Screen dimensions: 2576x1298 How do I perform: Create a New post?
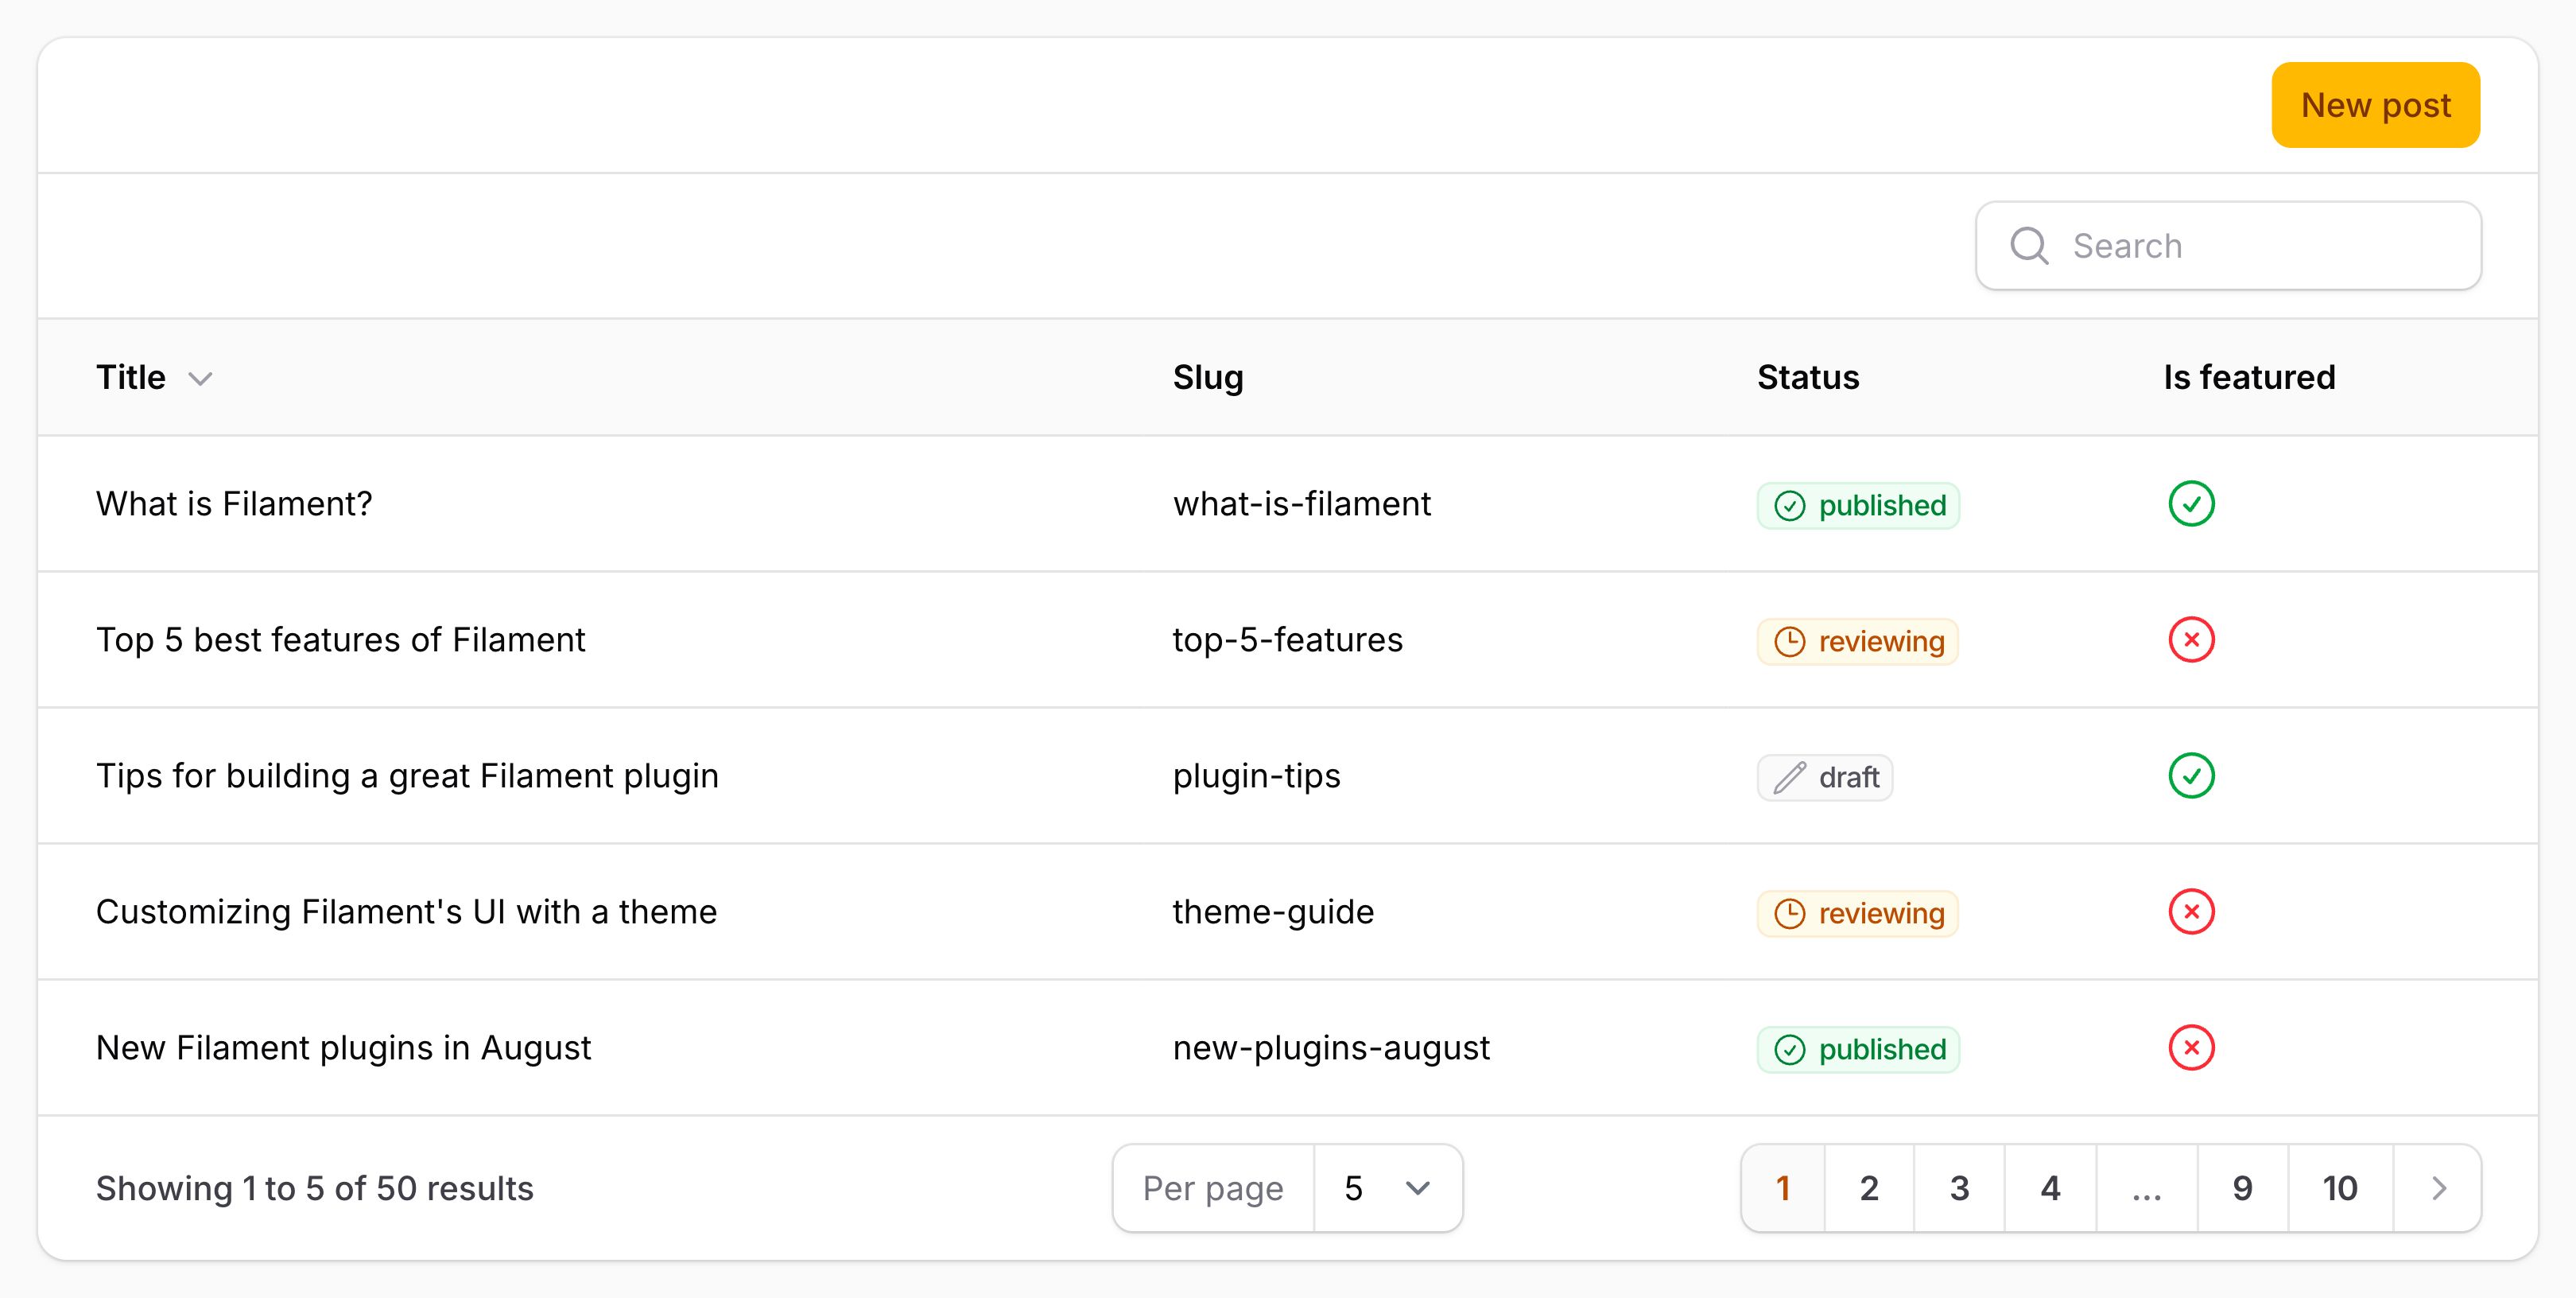(2375, 105)
